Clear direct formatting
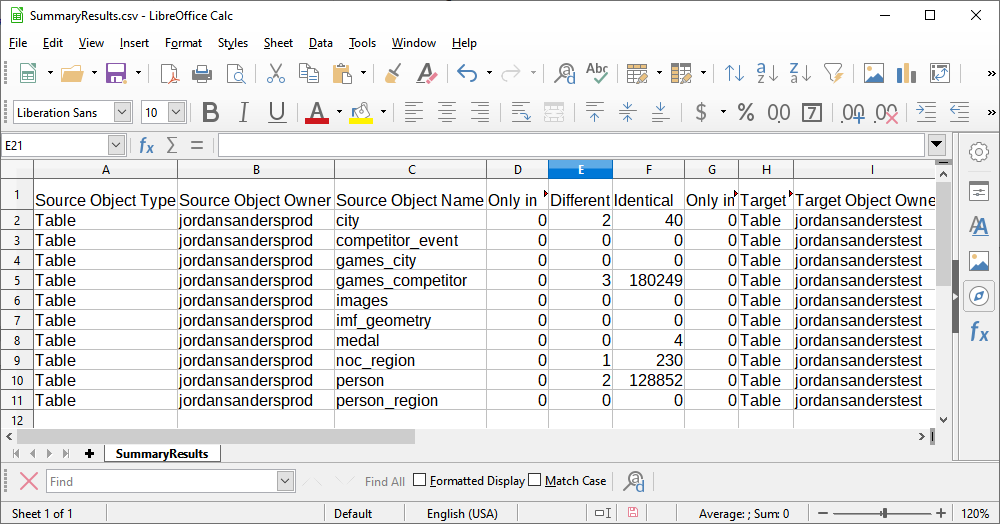This screenshot has height=524, width=1000. click(427, 73)
